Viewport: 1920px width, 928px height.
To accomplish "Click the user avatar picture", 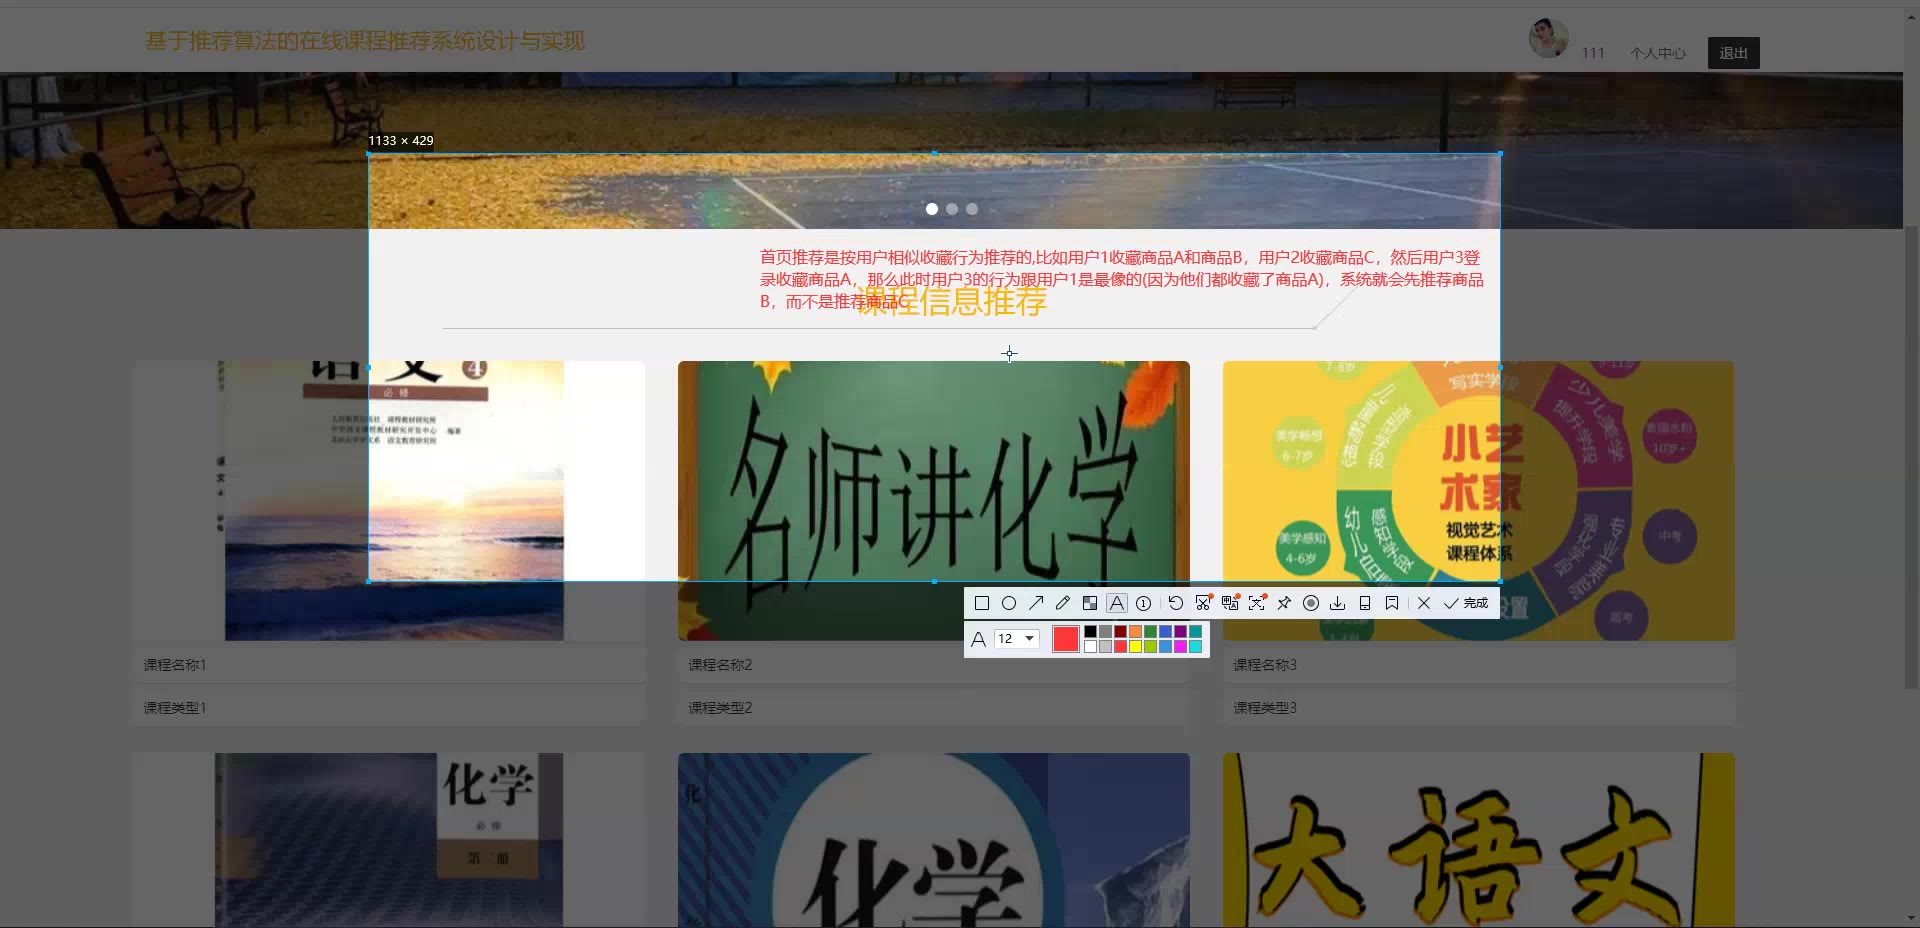I will click(x=1549, y=38).
